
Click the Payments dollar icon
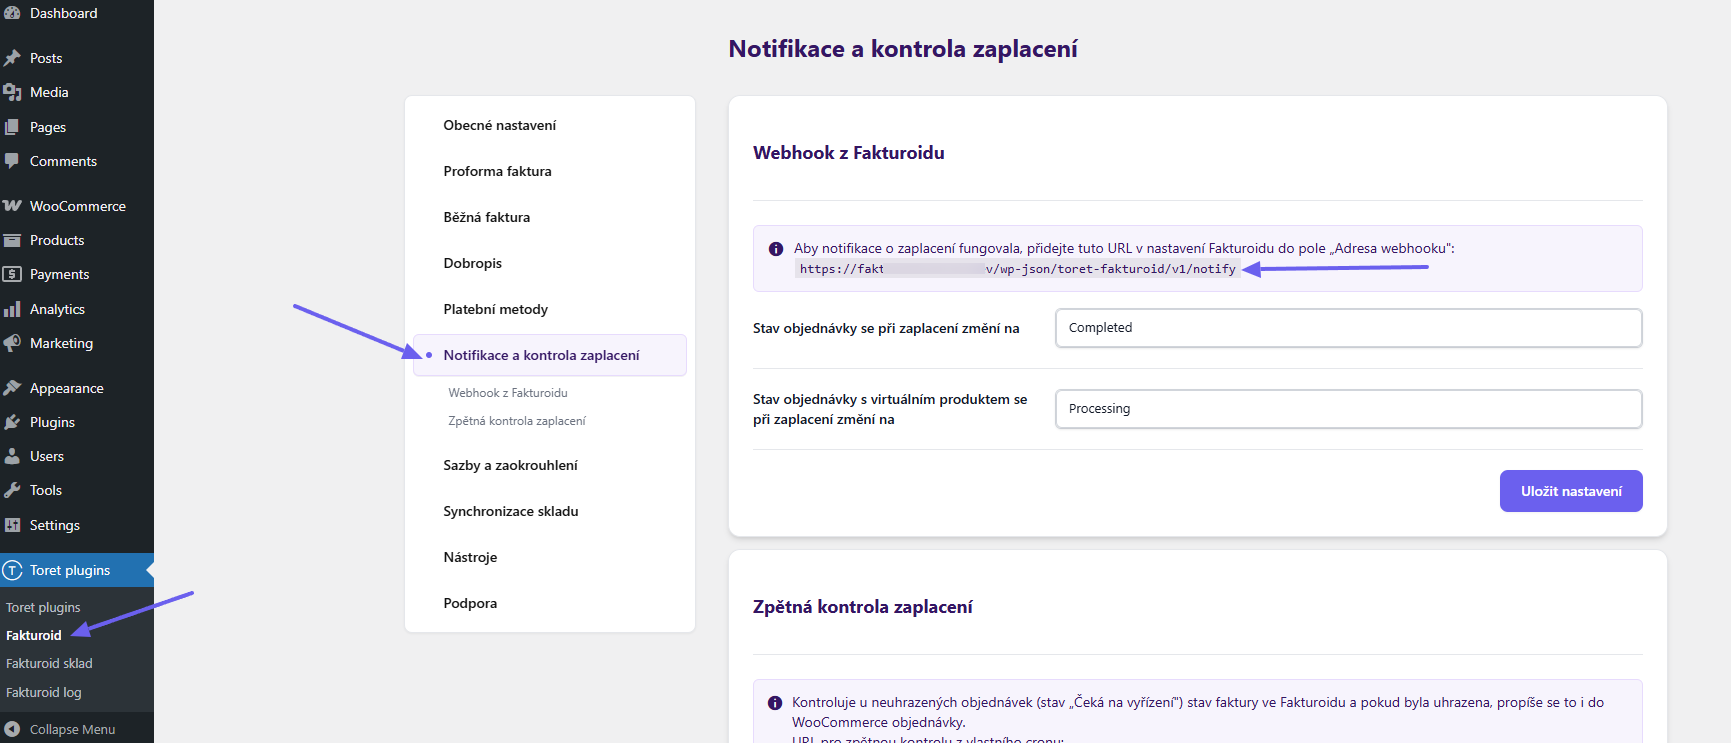tap(12, 274)
